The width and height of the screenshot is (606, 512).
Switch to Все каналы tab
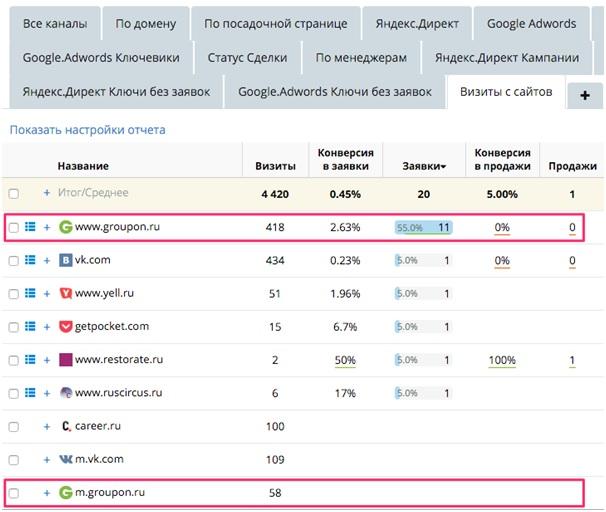[55, 24]
